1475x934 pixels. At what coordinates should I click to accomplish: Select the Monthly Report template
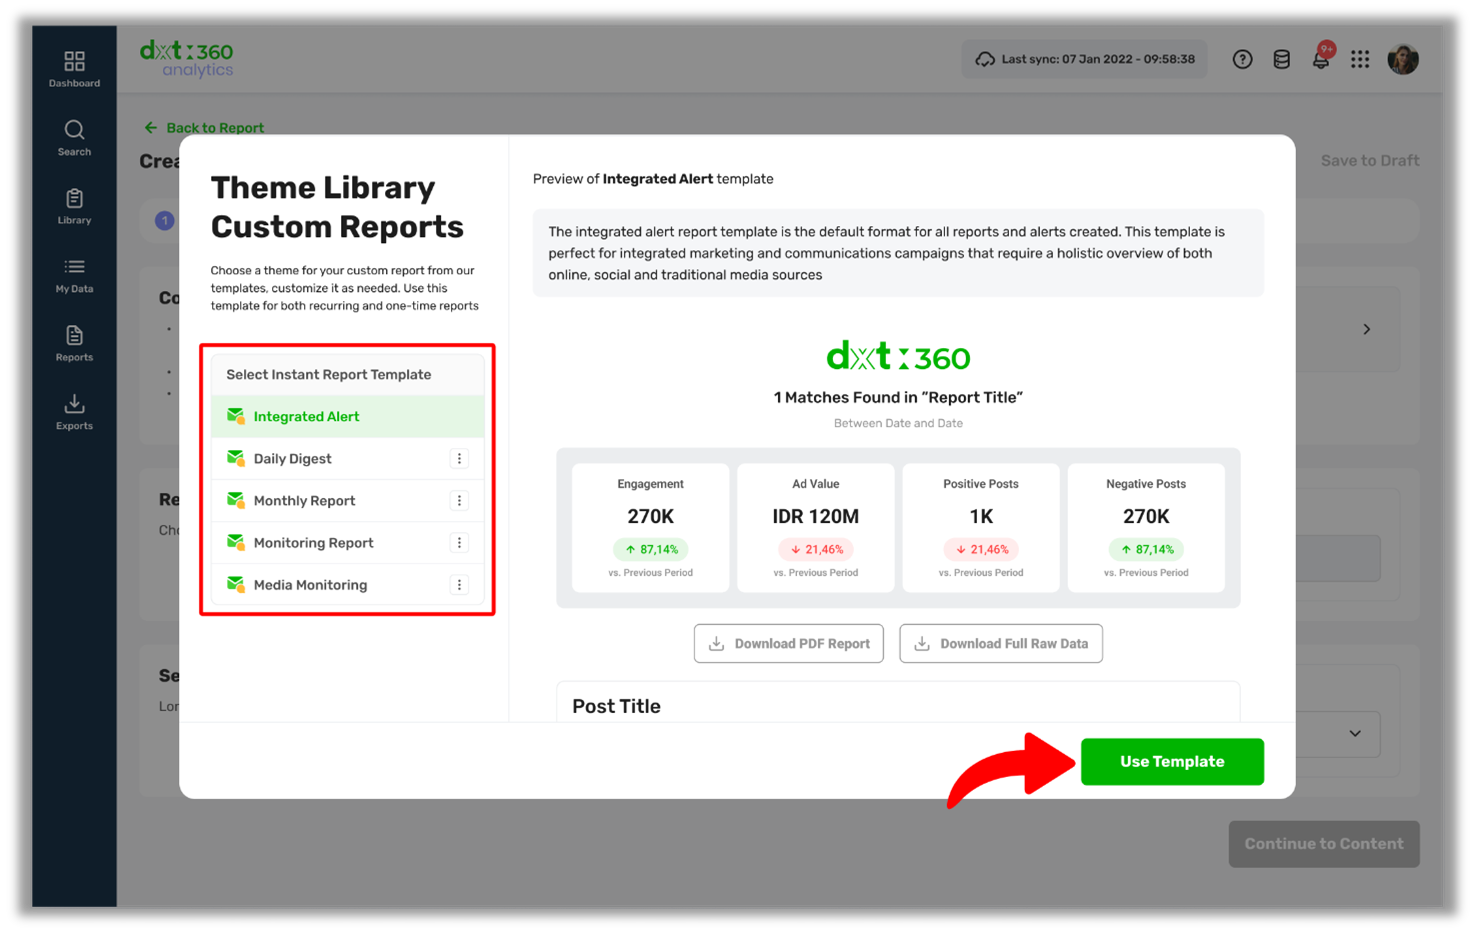[348, 500]
